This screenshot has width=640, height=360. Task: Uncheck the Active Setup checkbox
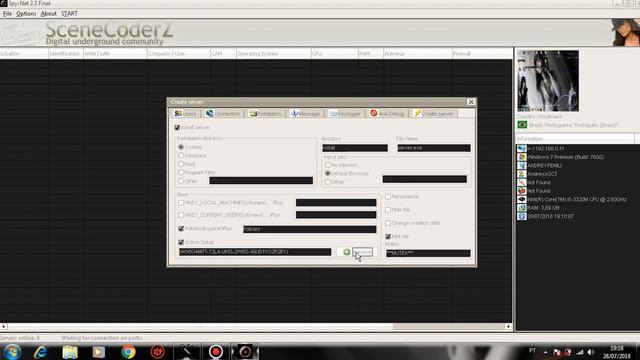tap(181, 242)
